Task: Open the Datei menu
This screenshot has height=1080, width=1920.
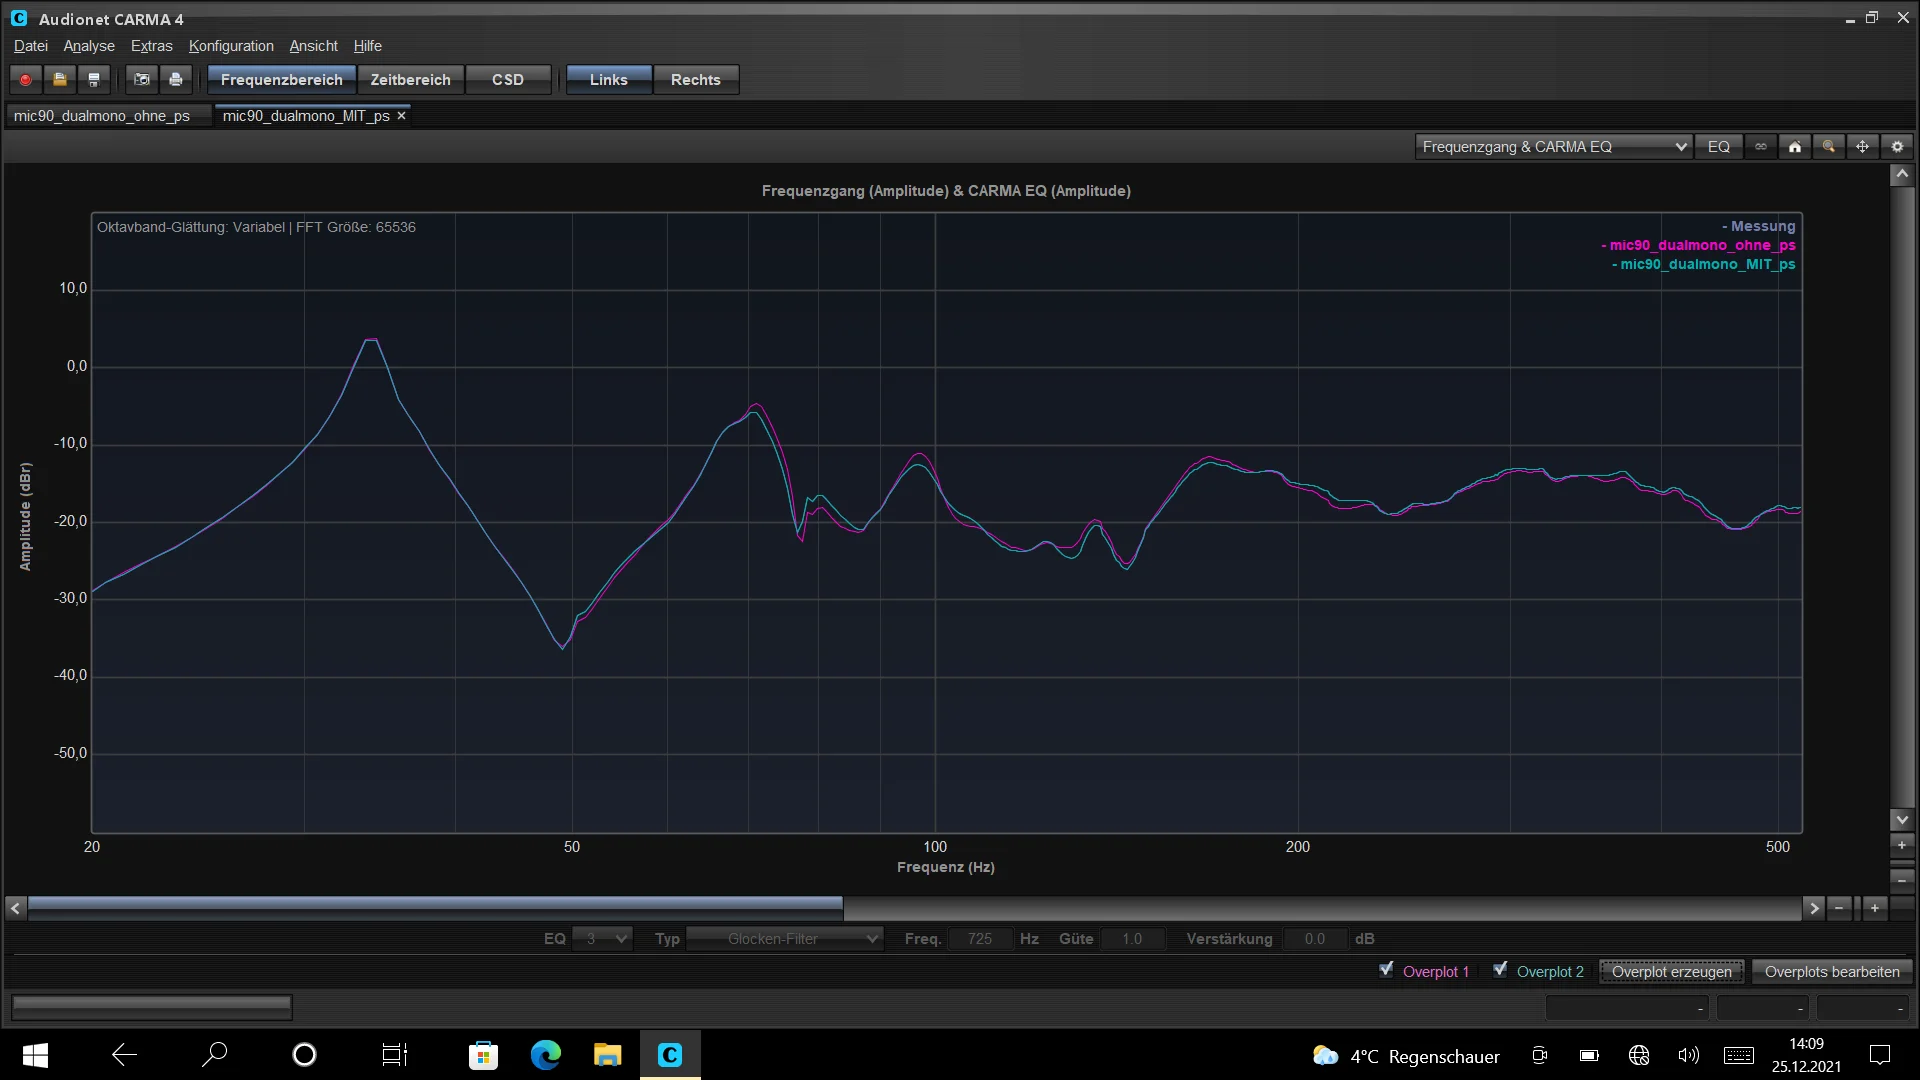Action: coord(31,46)
